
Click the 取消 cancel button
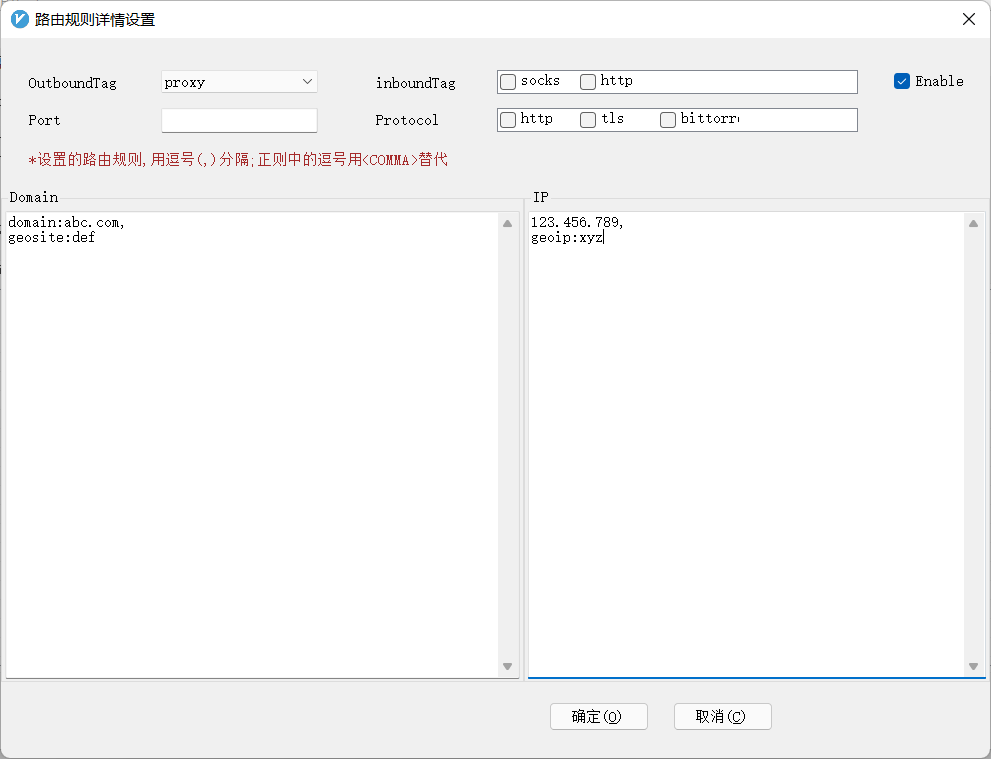coord(722,716)
